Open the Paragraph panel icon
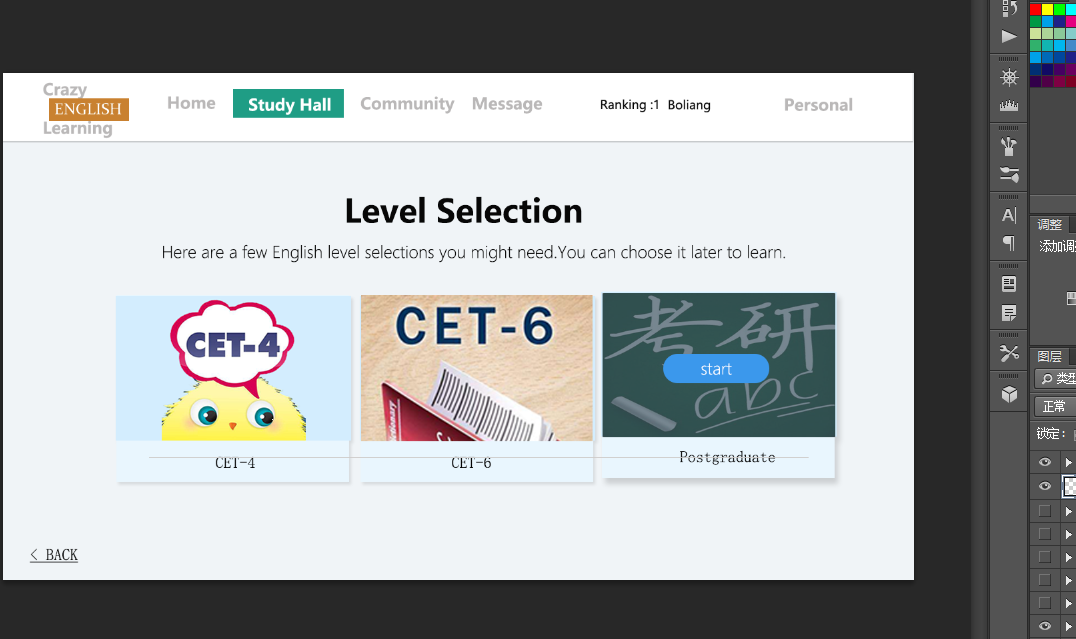This screenshot has height=639, width=1076. (x=1009, y=243)
